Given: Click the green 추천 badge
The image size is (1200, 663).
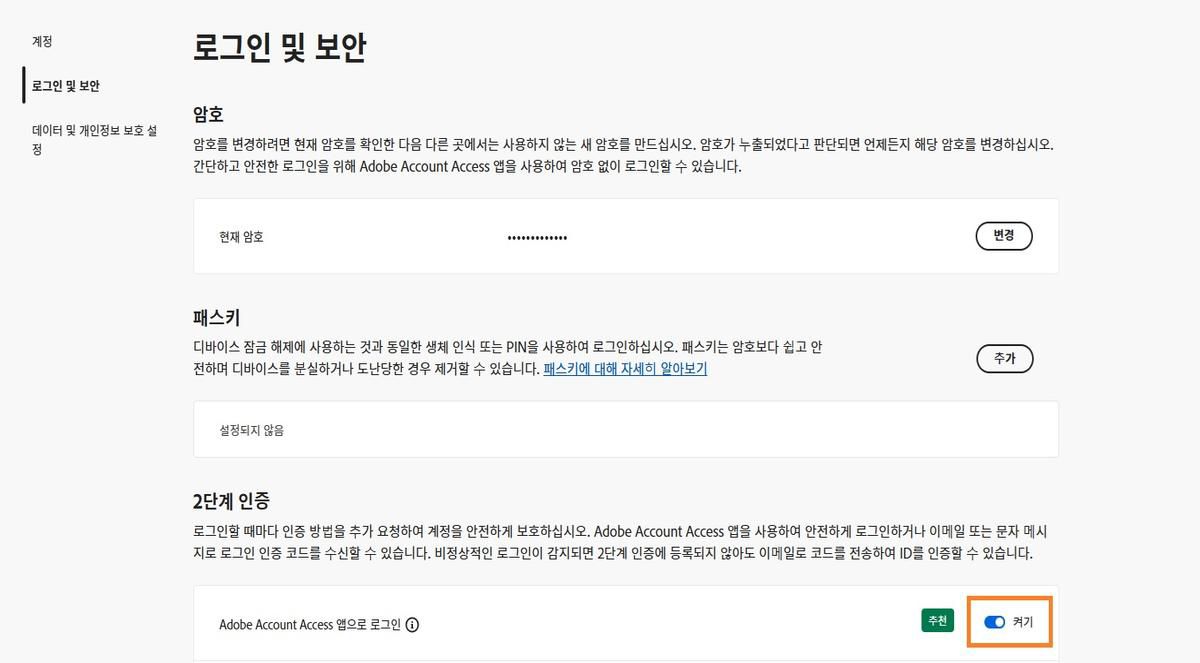Looking at the screenshot, I should coord(937,621).
